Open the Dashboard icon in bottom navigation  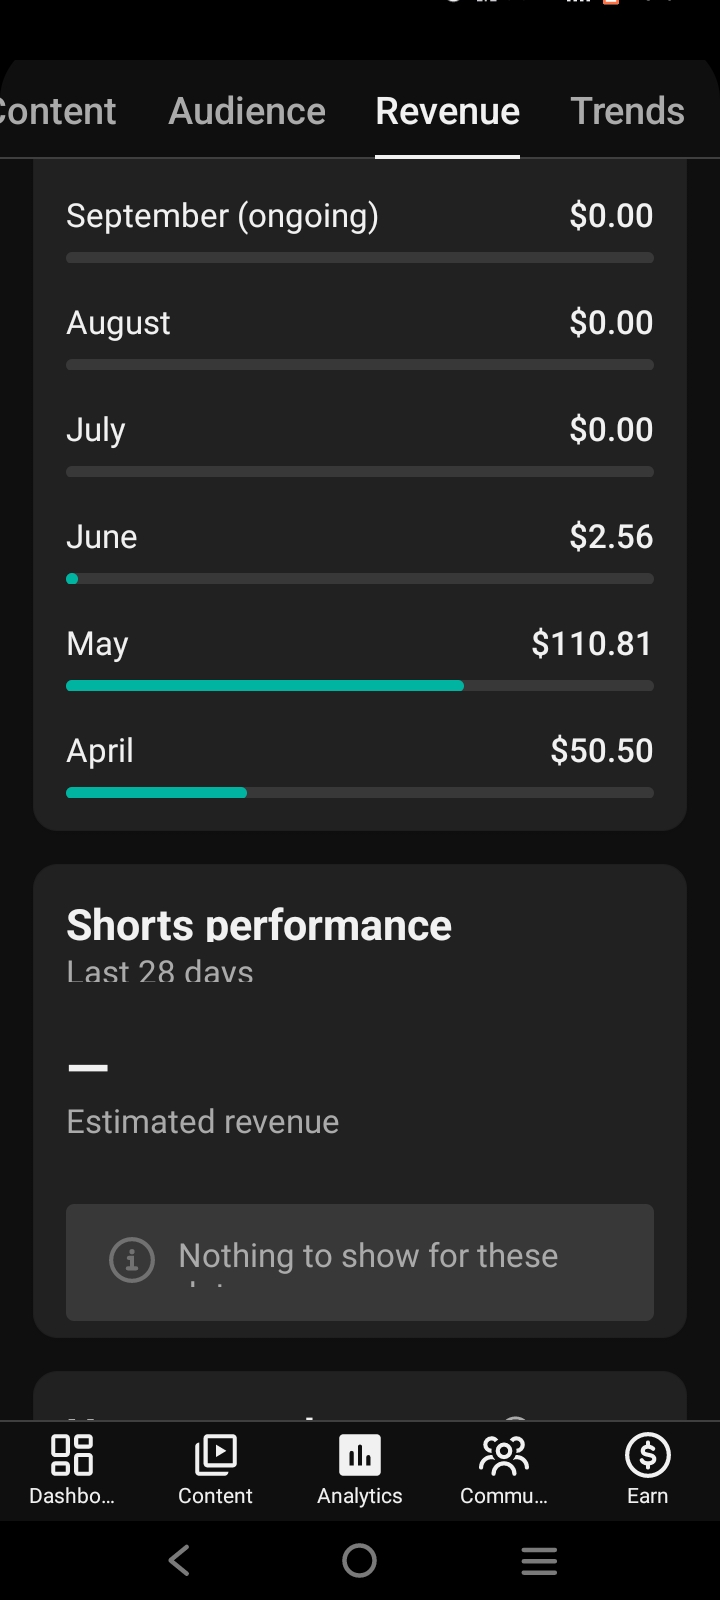[72, 1455]
